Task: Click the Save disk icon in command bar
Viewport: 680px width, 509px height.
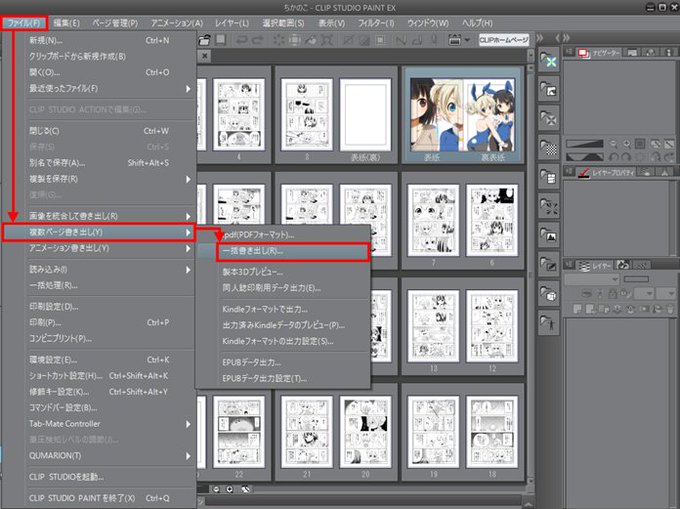Action: pos(221,40)
